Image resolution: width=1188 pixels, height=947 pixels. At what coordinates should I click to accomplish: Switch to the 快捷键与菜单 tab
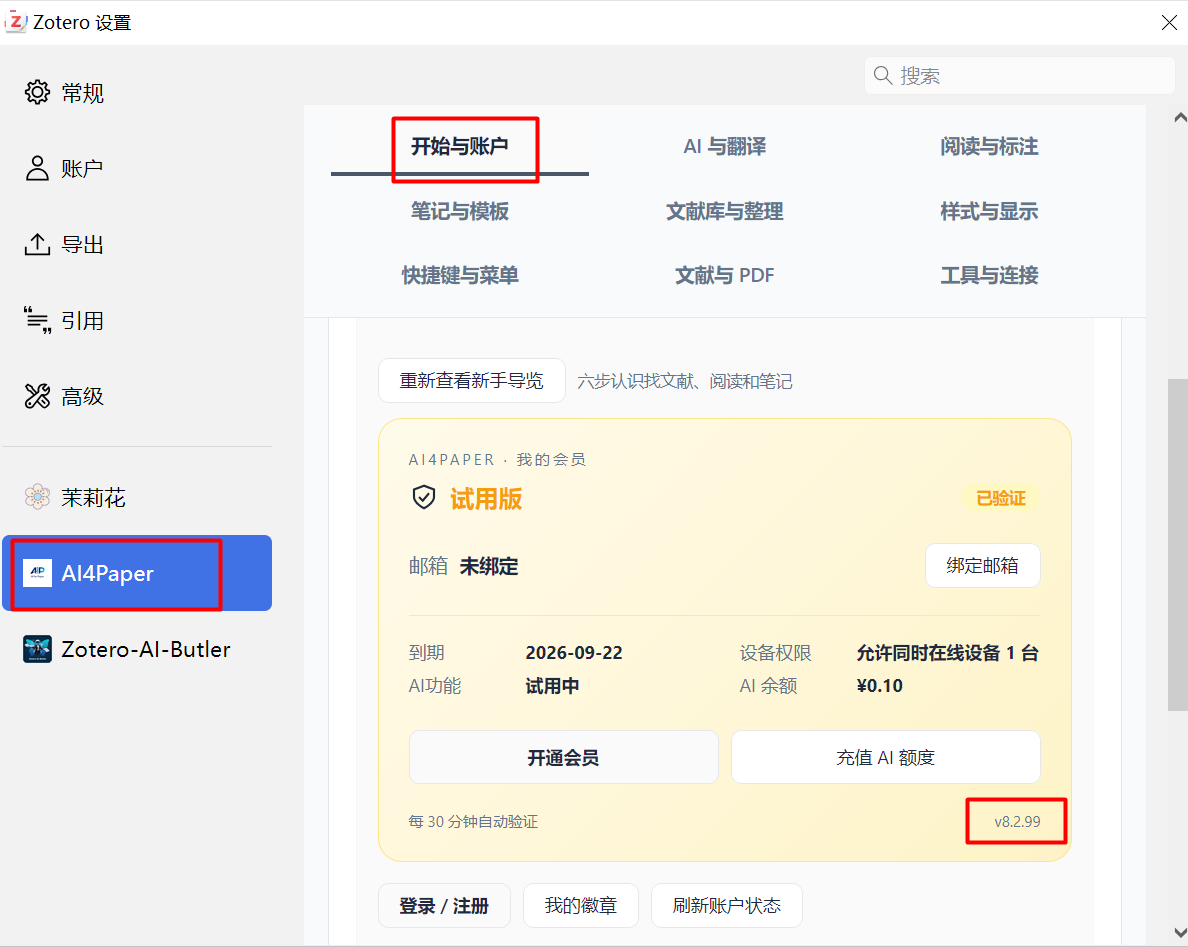[460, 275]
